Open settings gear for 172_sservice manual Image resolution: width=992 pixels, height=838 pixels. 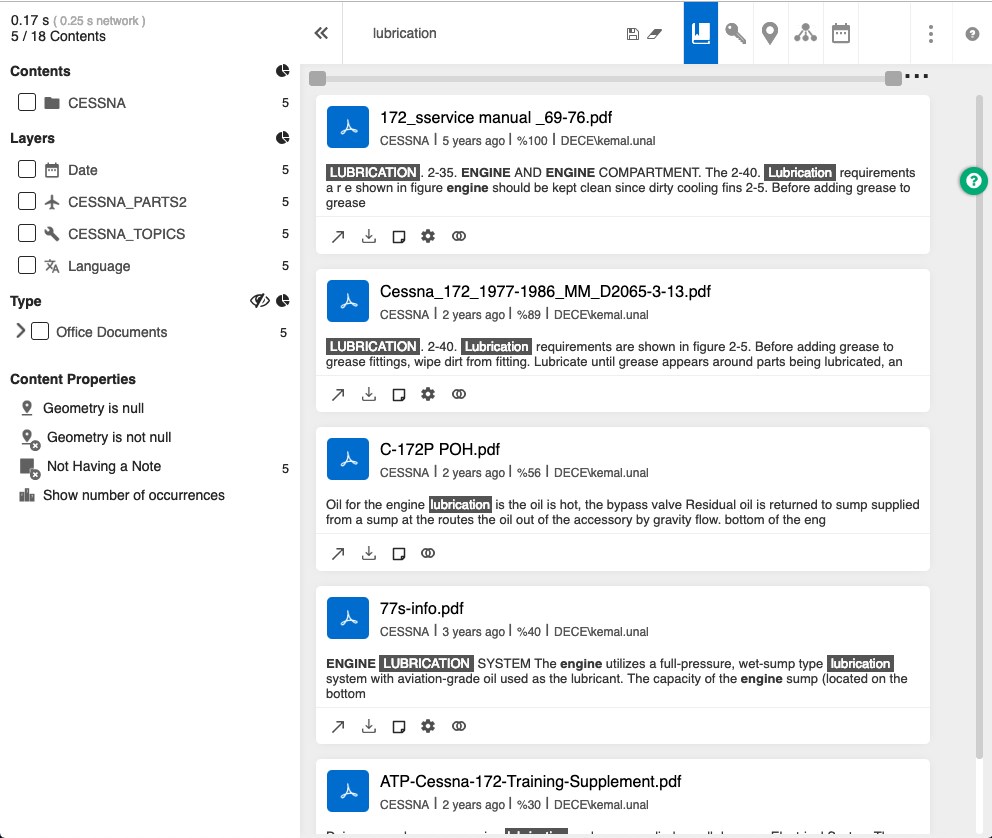(x=428, y=237)
